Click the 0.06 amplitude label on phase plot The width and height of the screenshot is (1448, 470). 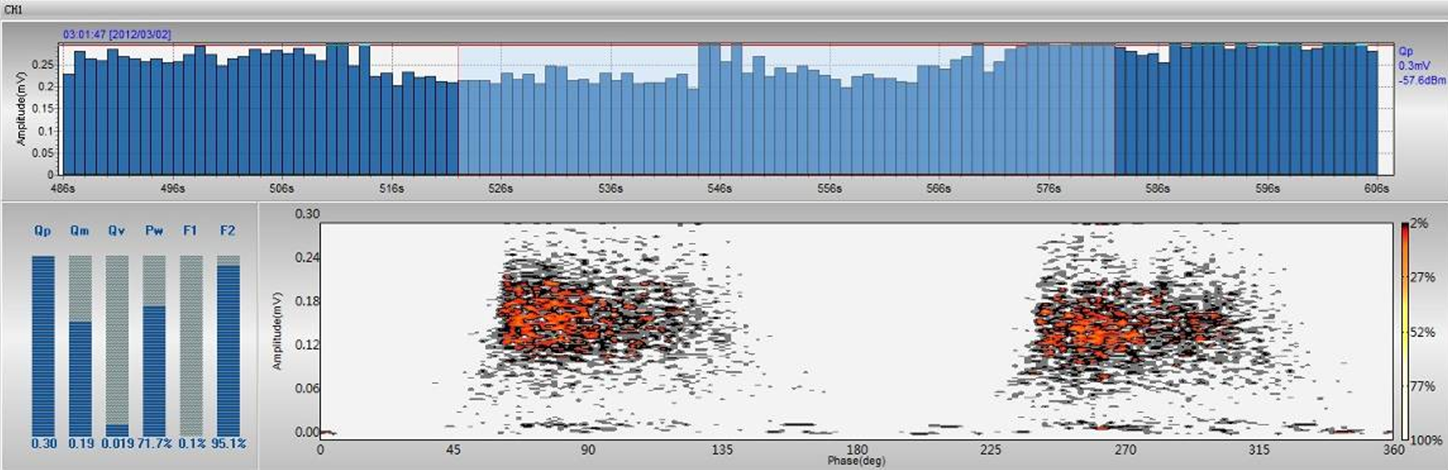click(305, 388)
